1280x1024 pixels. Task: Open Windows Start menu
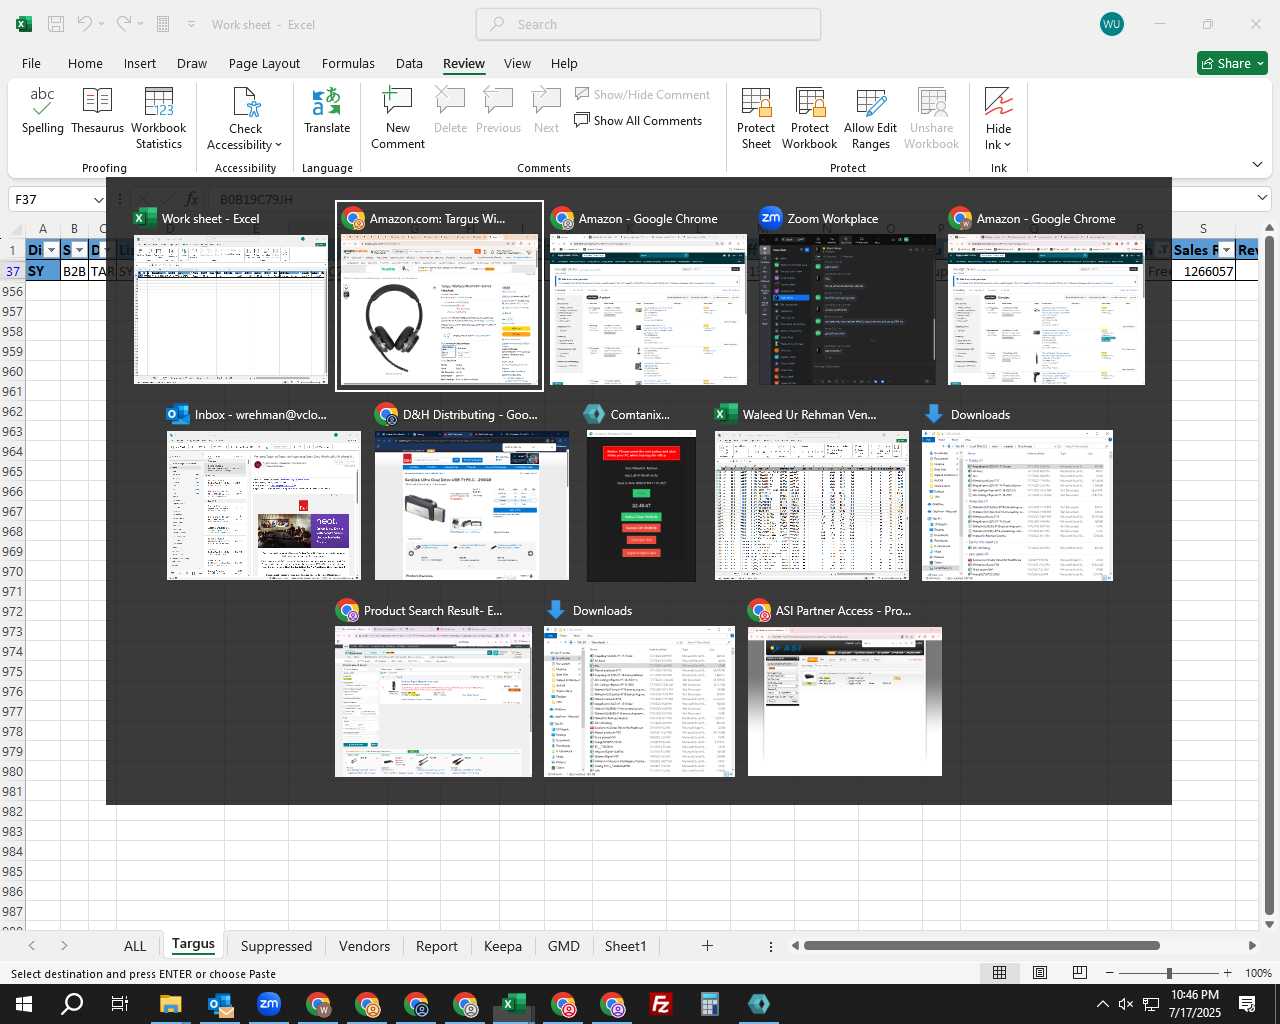24,1004
